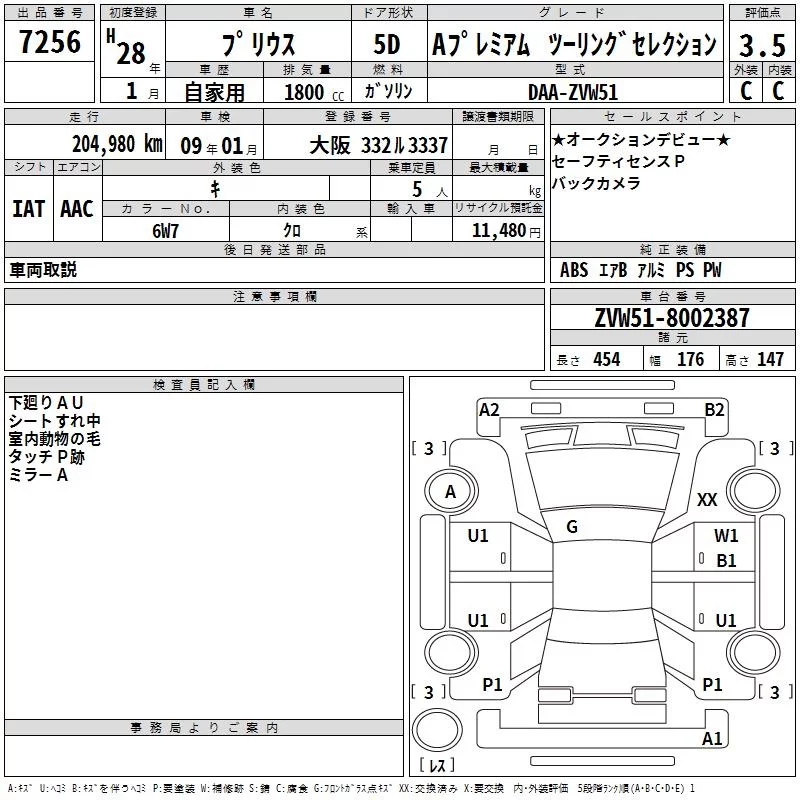Select the セールスポイント header
Viewport: 800px width, 800px height.
point(672,116)
